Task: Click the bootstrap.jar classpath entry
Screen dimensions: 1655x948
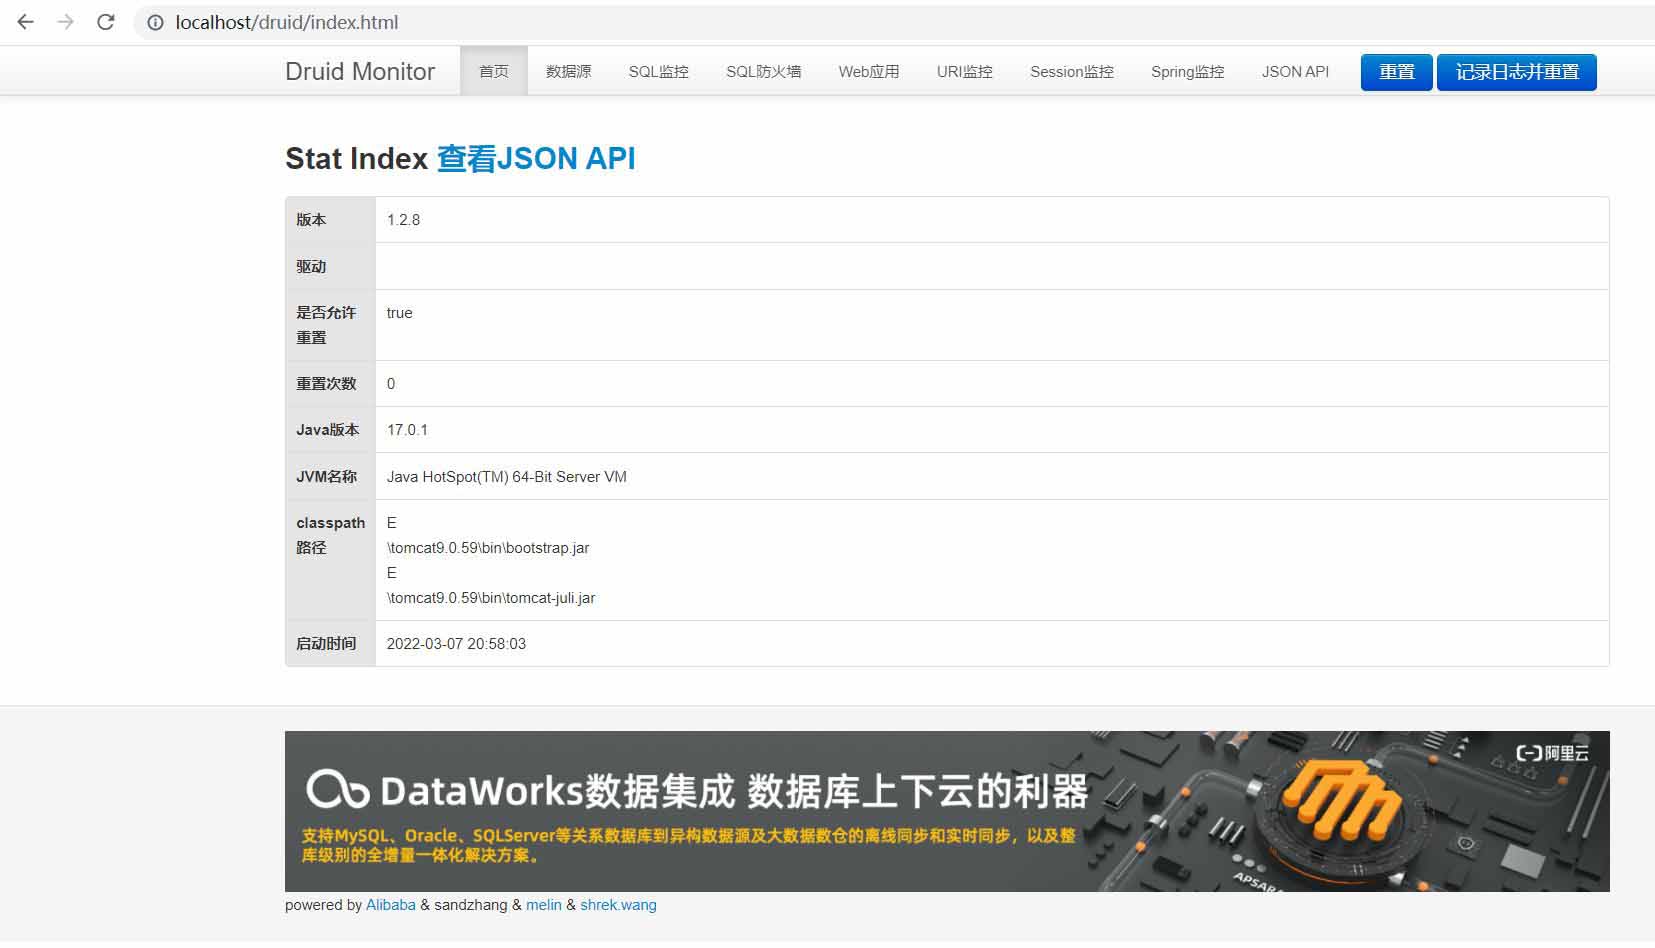Action: (488, 548)
